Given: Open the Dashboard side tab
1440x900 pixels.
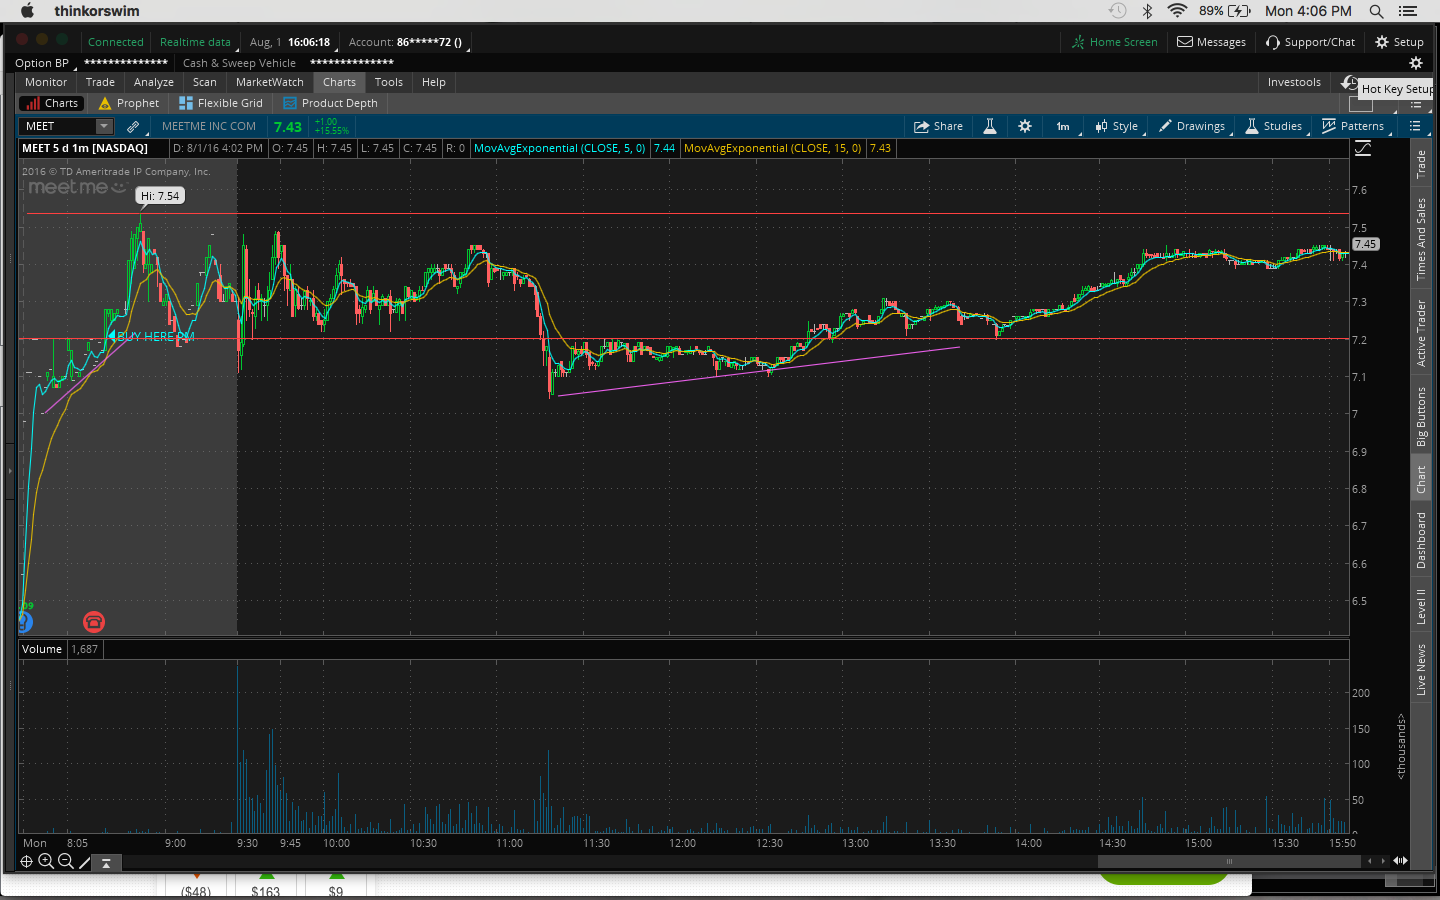Looking at the screenshot, I should 1421,540.
